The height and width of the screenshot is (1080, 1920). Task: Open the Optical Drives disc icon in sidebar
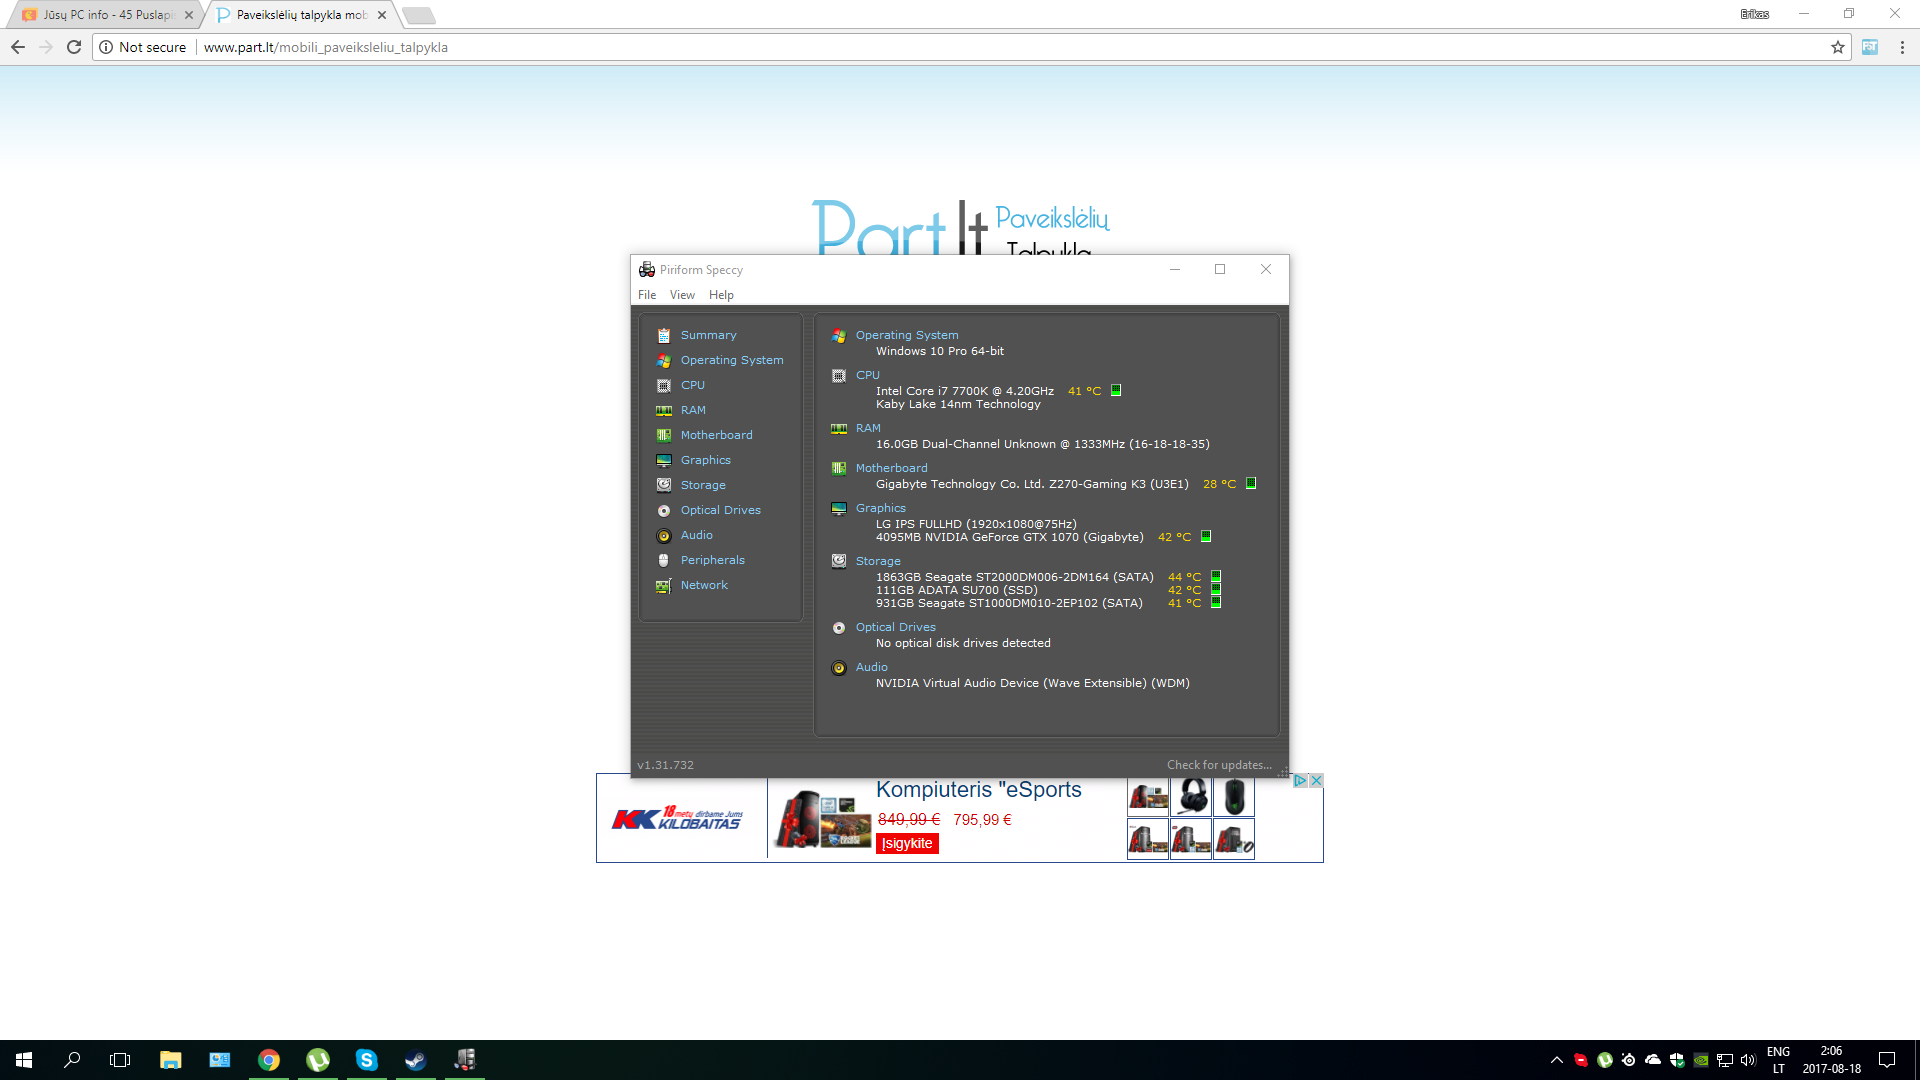[x=663, y=510]
